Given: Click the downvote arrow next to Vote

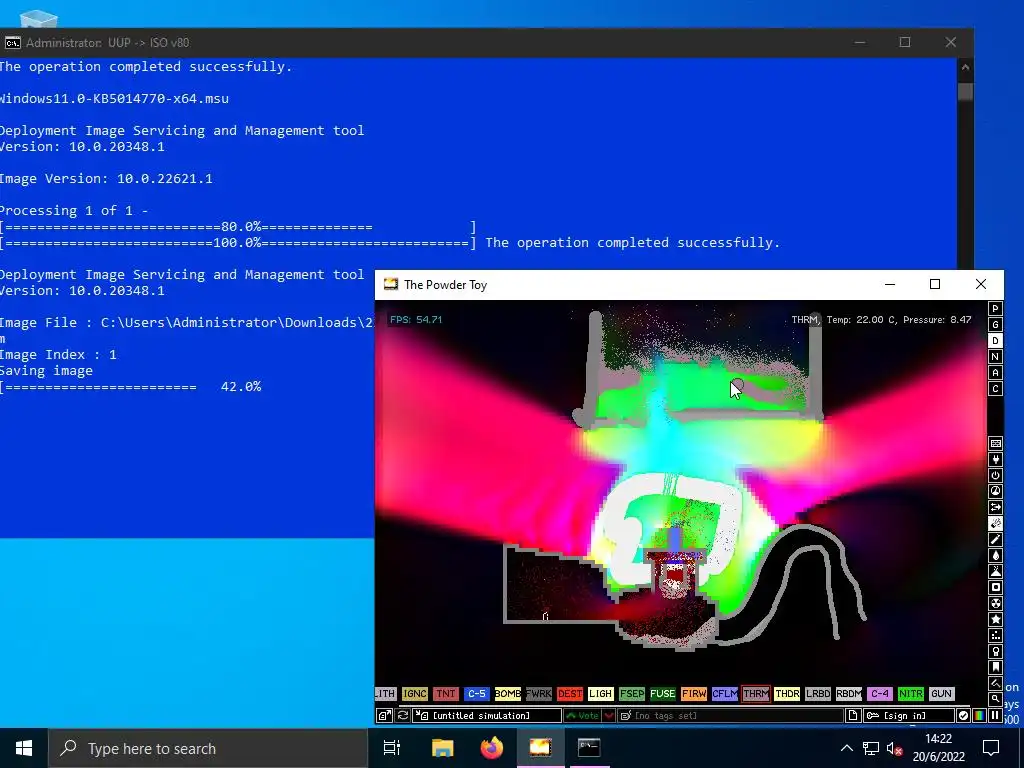Looking at the screenshot, I should pos(609,716).
